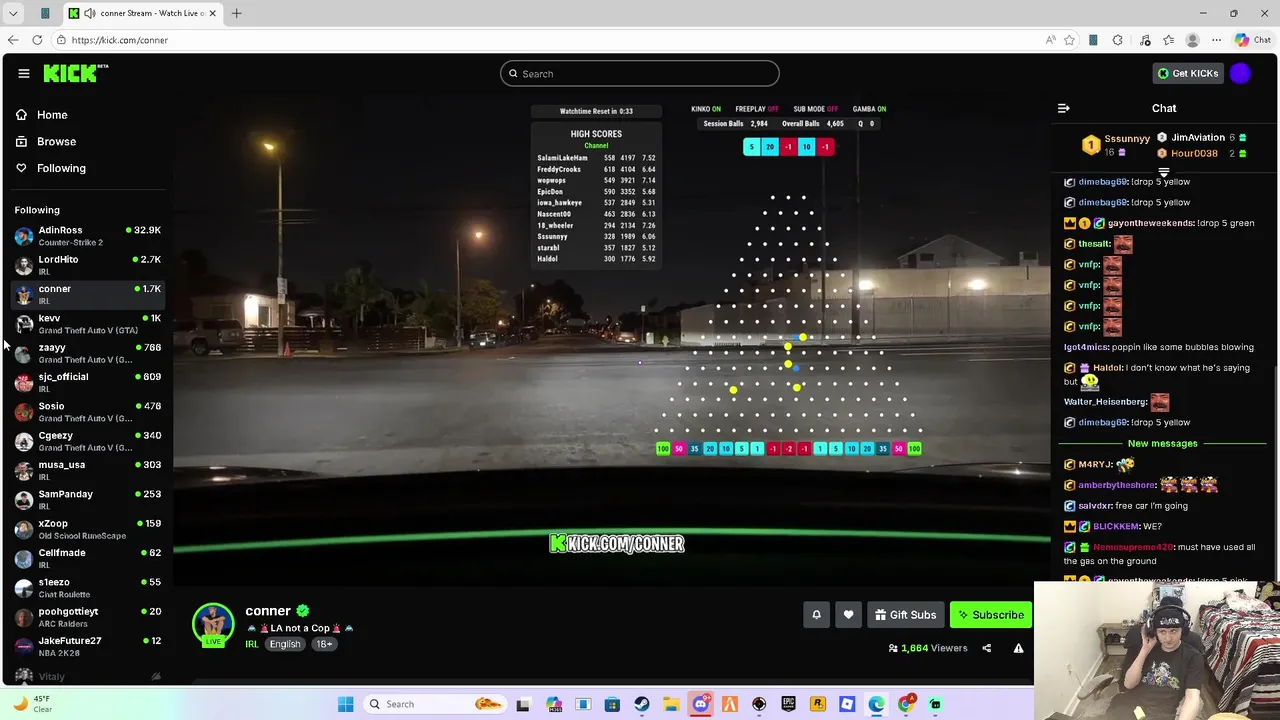Open the purple user avatar menu
The image size is (1280, 720).
coord(1240,73)
